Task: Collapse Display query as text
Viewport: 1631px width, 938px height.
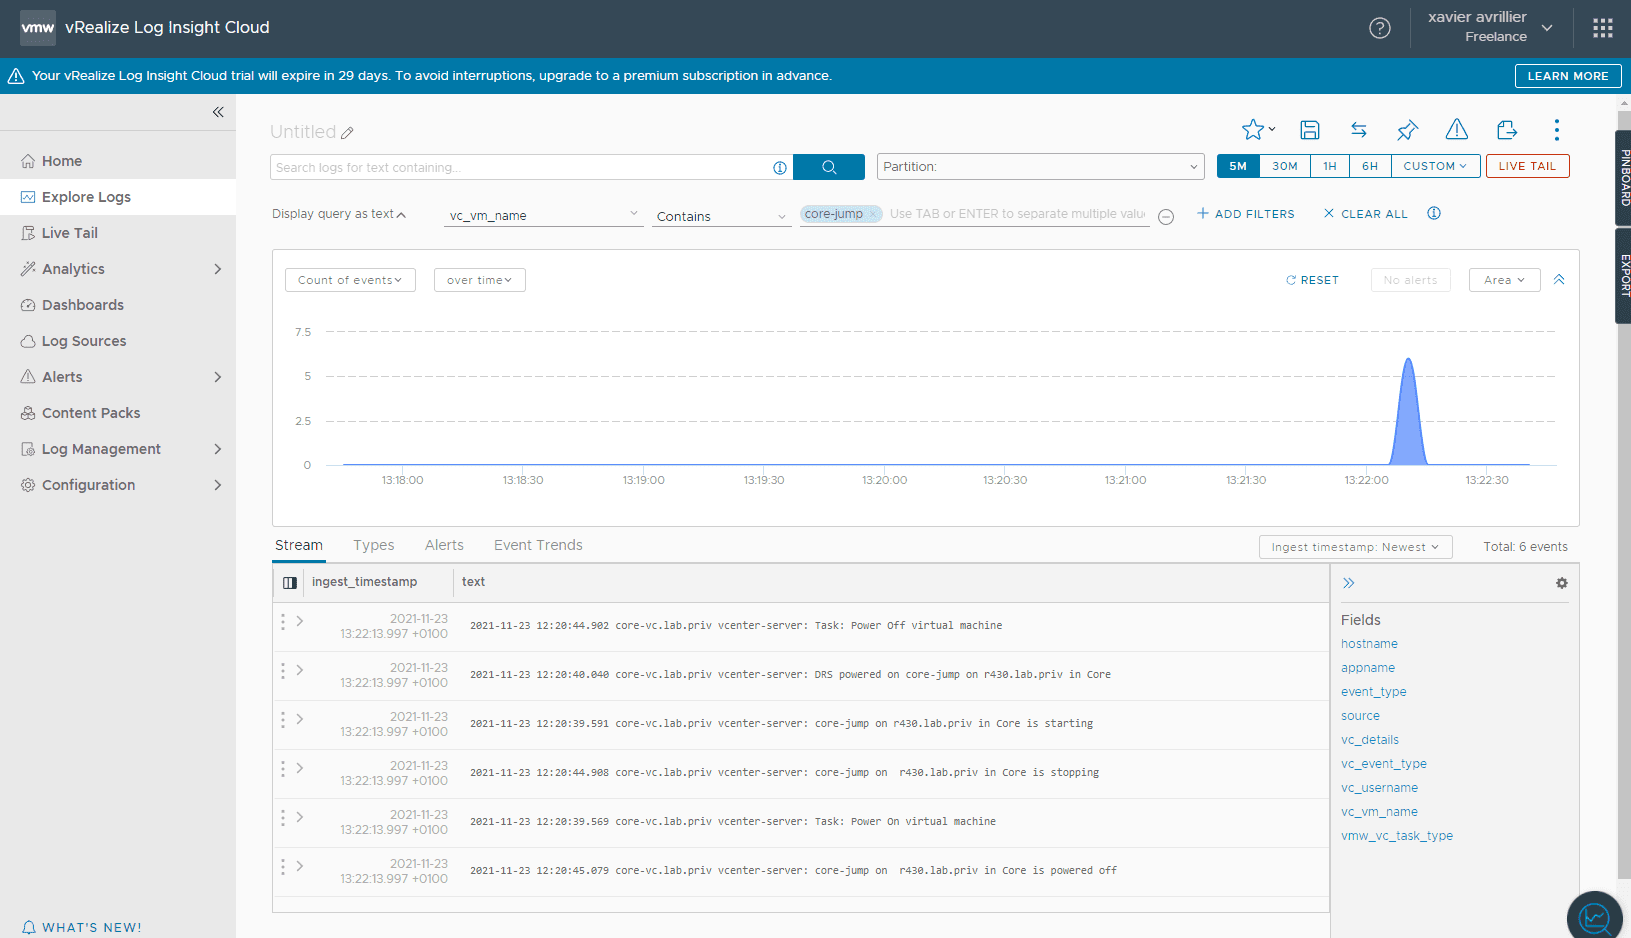Action: click(339, 214)
